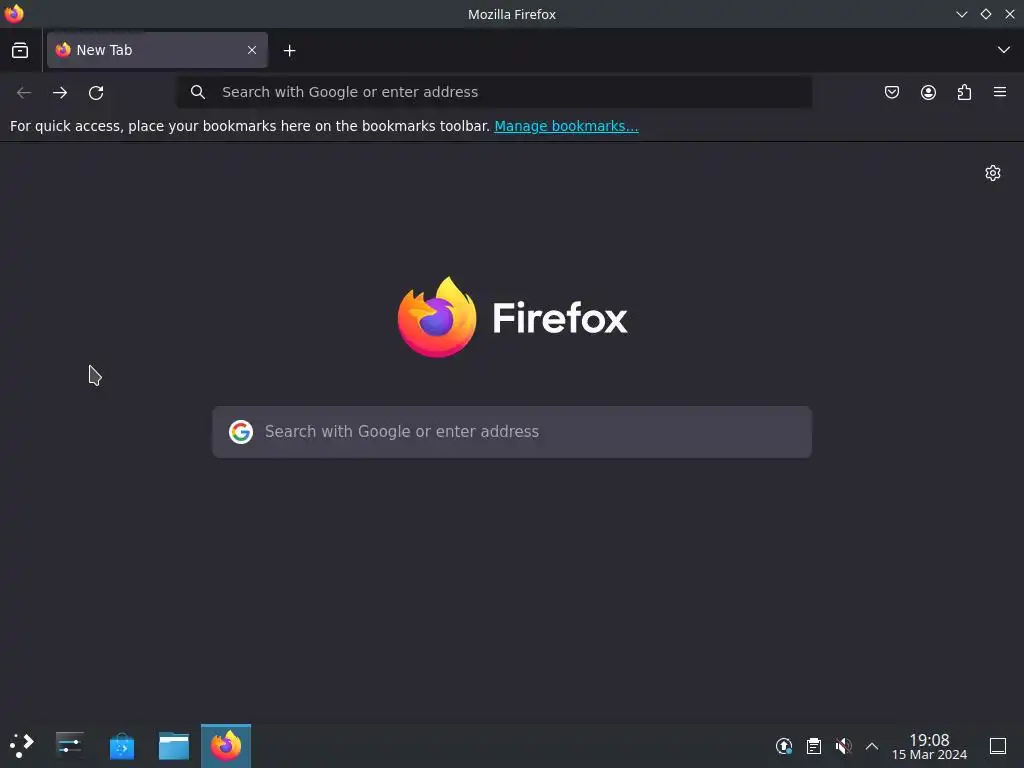Switch to Firefox taskbar entry
This screenshot has height=768, width=1024.
pyautogui.click(x=226, y=745)
